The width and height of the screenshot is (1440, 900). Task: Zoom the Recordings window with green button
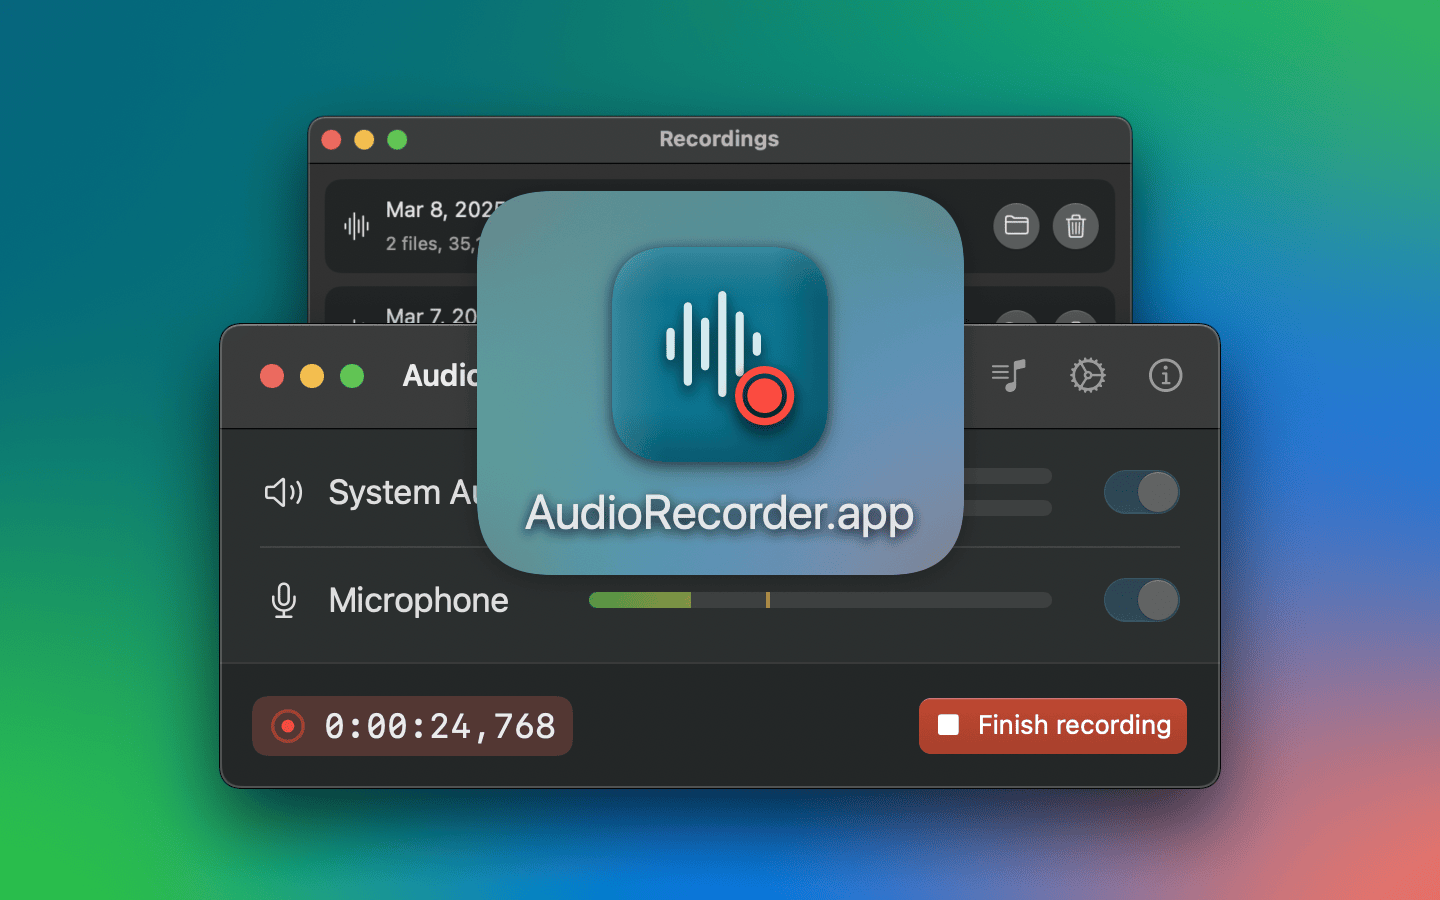pyautogui.click(x=397, y=140)
